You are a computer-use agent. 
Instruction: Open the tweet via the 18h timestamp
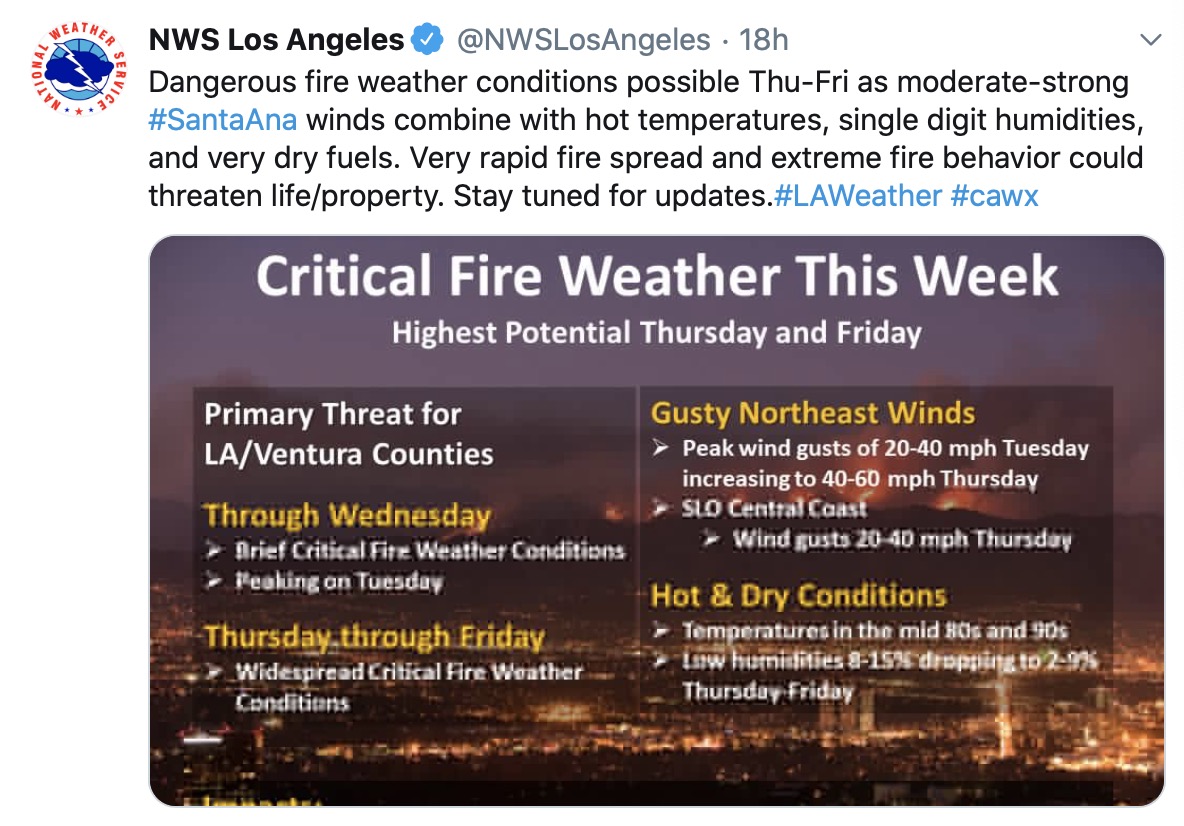coord(764,41)
